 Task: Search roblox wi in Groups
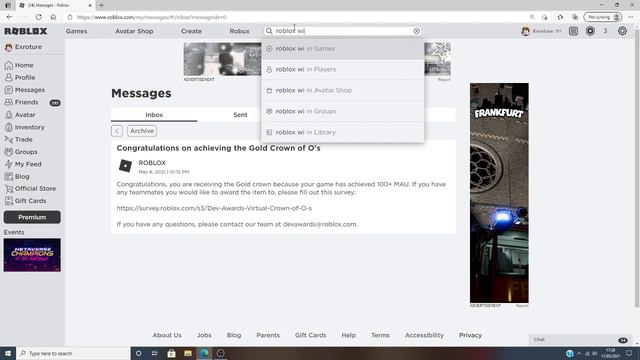pyautogui.click(x=342, y=111)
